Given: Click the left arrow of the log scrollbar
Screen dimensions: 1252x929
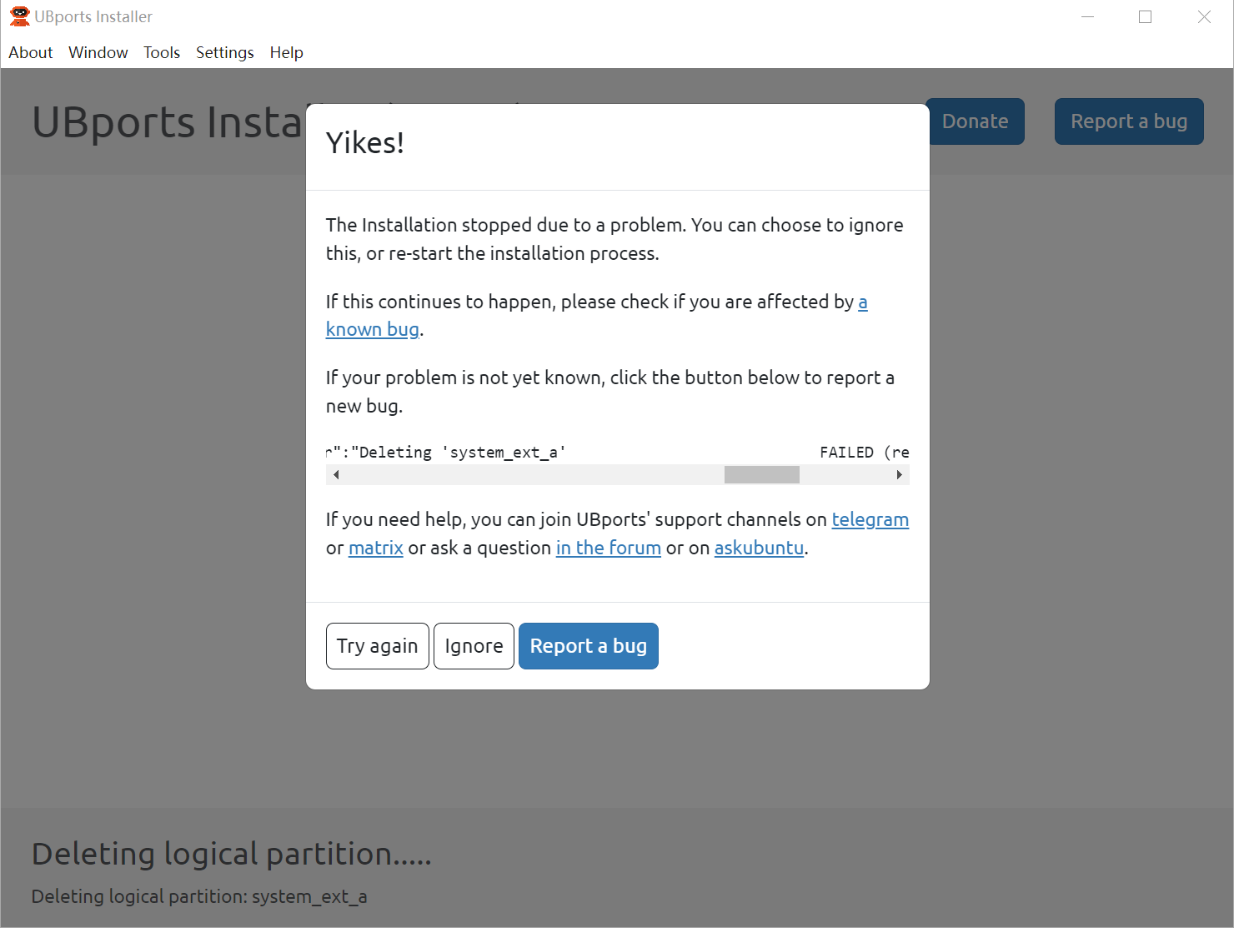Looking at the screenshot, I should coord(335,475).
